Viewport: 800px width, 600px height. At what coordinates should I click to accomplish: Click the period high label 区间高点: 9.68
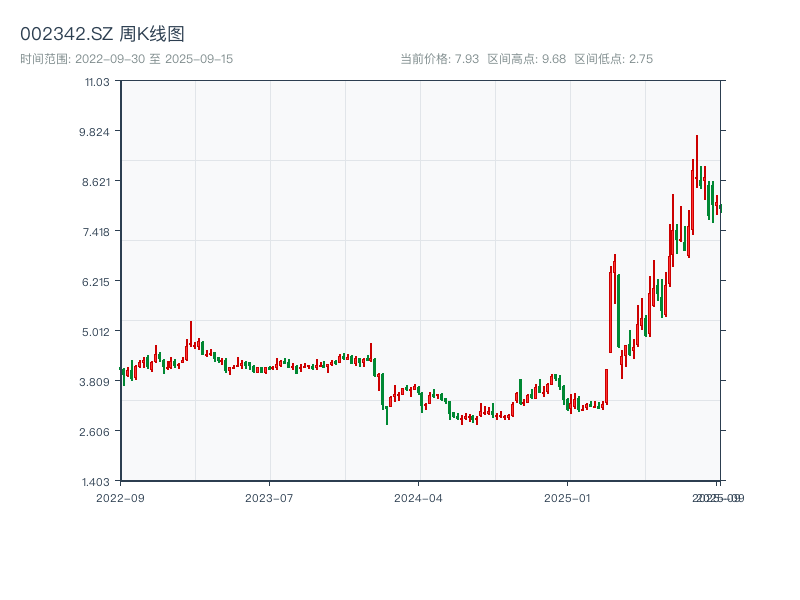(x=527, y=59)
